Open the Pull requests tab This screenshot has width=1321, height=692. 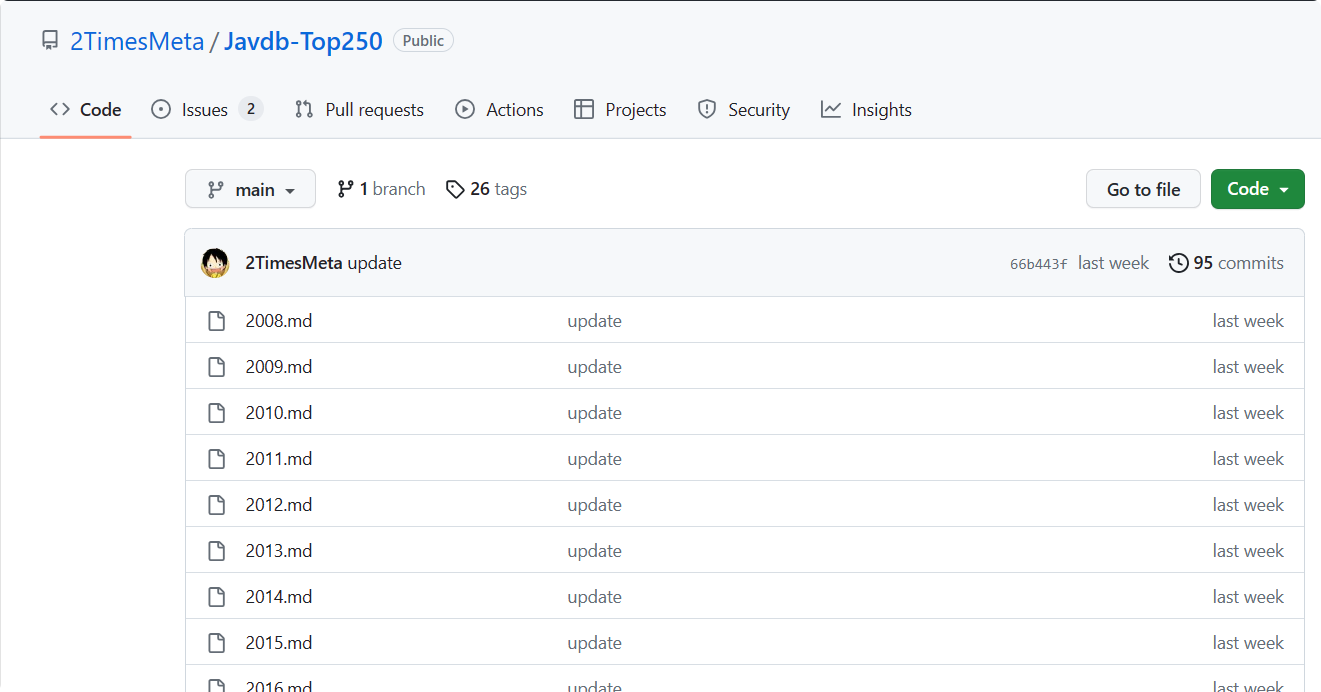coord(359,110)
